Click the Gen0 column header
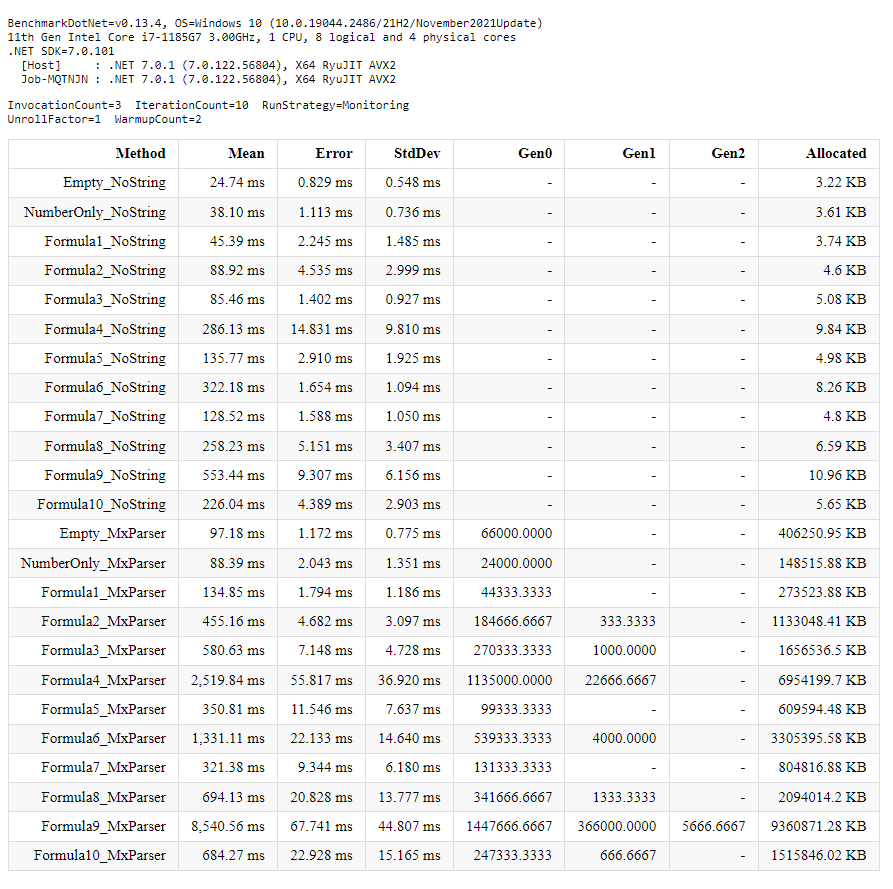 pos(535,153)
